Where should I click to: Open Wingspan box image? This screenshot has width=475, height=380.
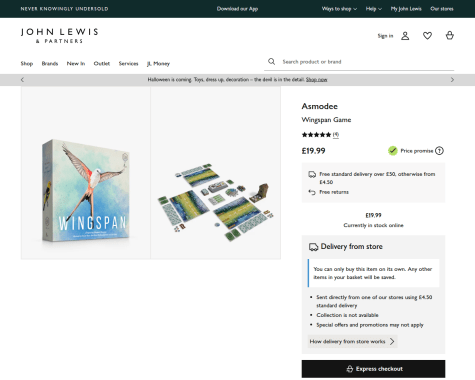coord(86,173)
